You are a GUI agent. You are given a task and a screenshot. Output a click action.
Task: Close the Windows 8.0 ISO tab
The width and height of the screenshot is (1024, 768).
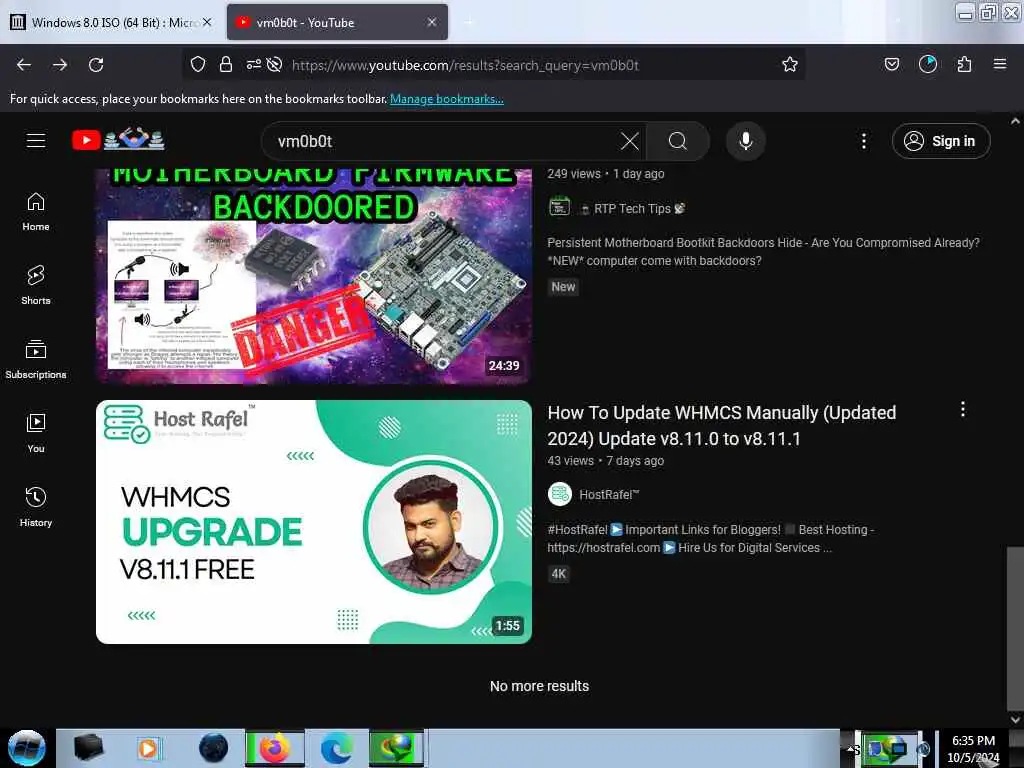click(x=207, y=22)
